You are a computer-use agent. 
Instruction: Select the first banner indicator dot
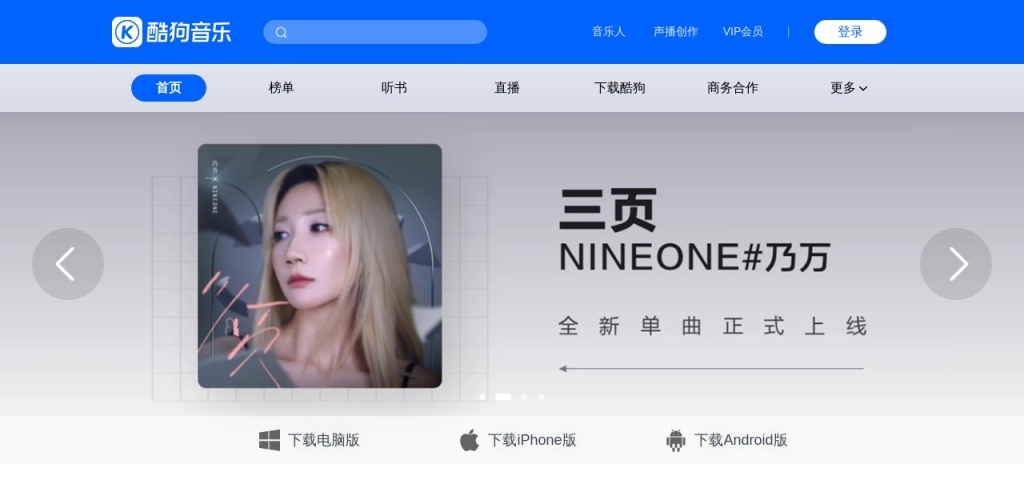point(483,396)
